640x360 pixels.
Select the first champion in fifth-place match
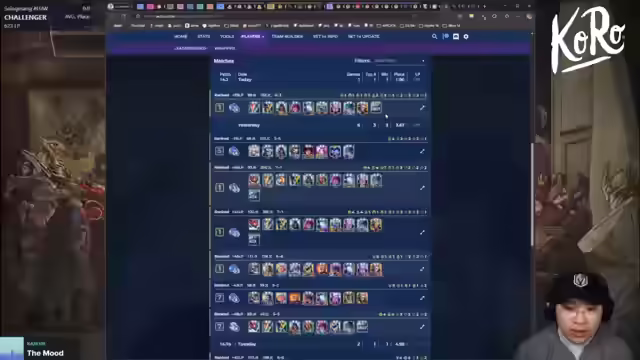click(x=254, y=151)
